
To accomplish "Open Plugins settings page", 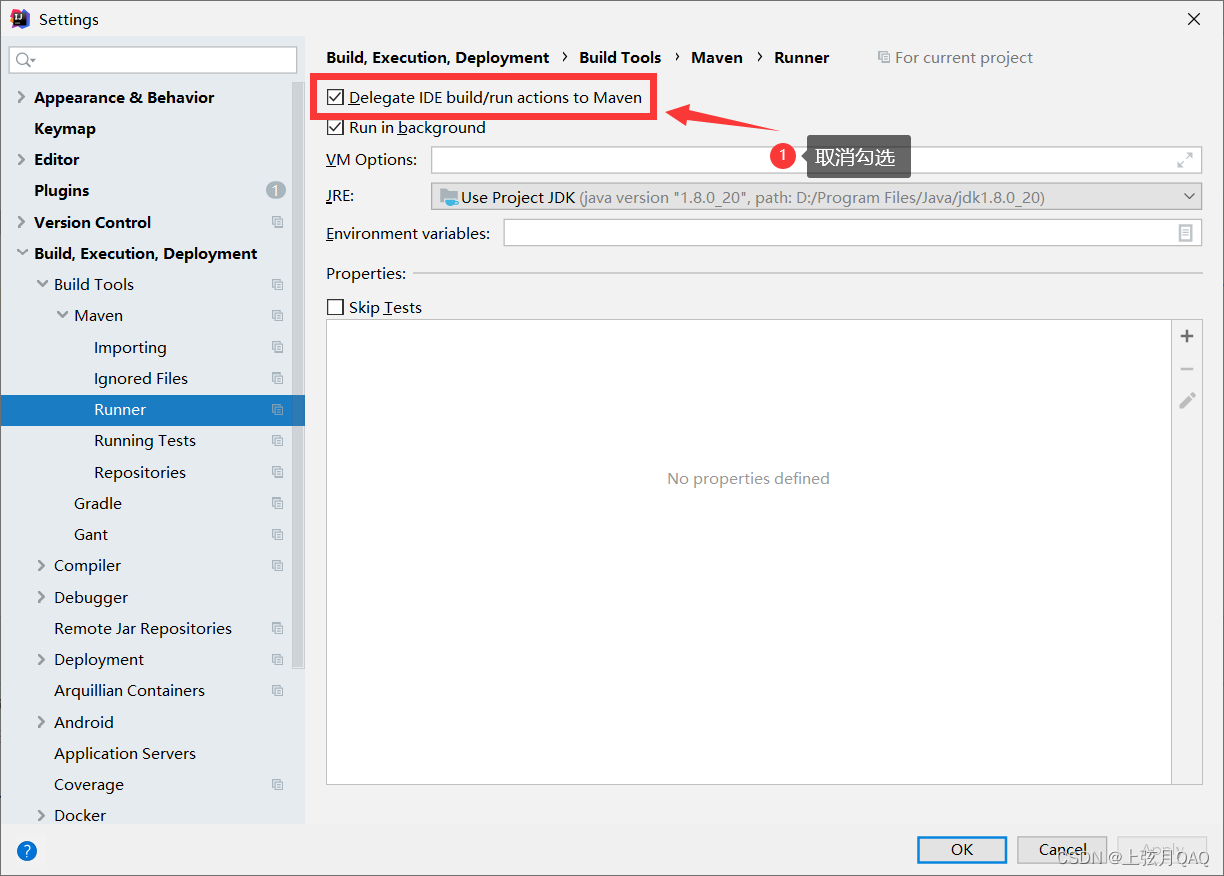I will [x=62, y=190].
